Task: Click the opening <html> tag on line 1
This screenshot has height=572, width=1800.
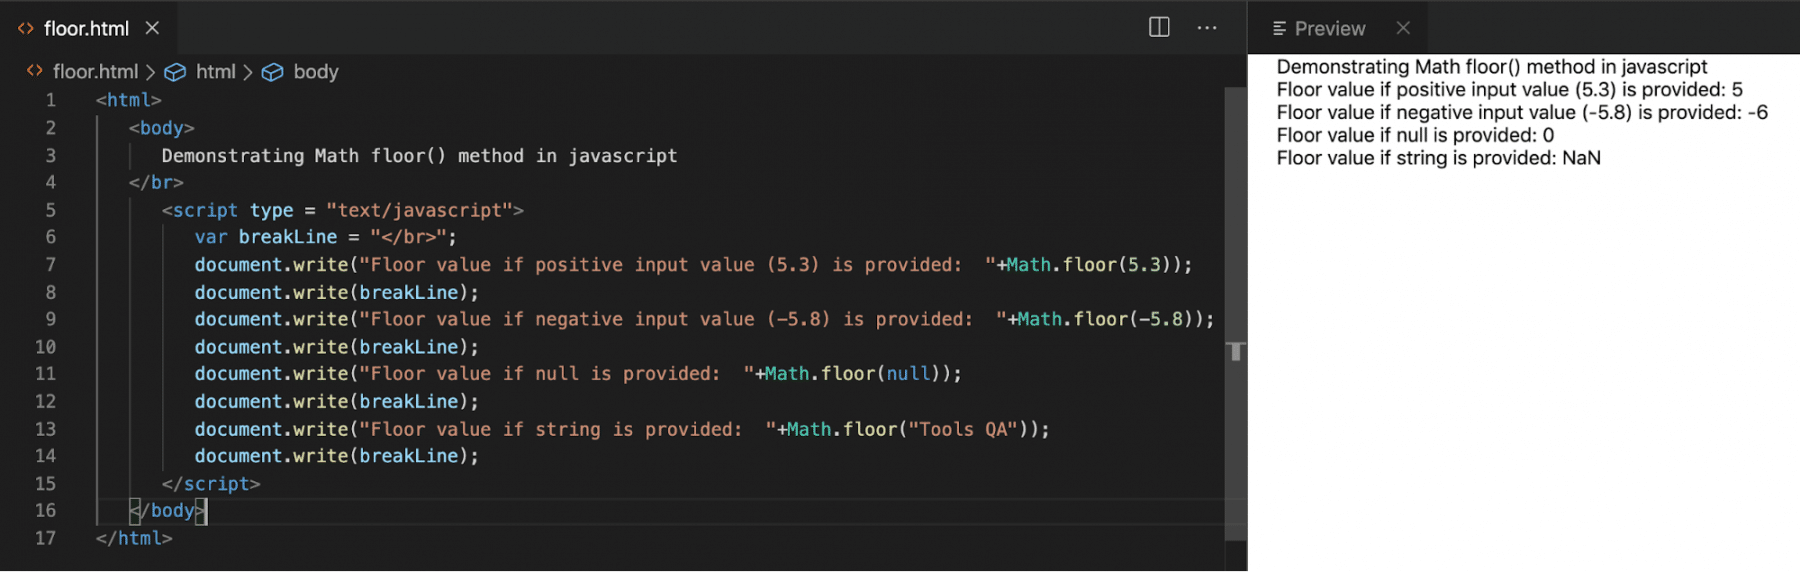Action: pos(128,100)
